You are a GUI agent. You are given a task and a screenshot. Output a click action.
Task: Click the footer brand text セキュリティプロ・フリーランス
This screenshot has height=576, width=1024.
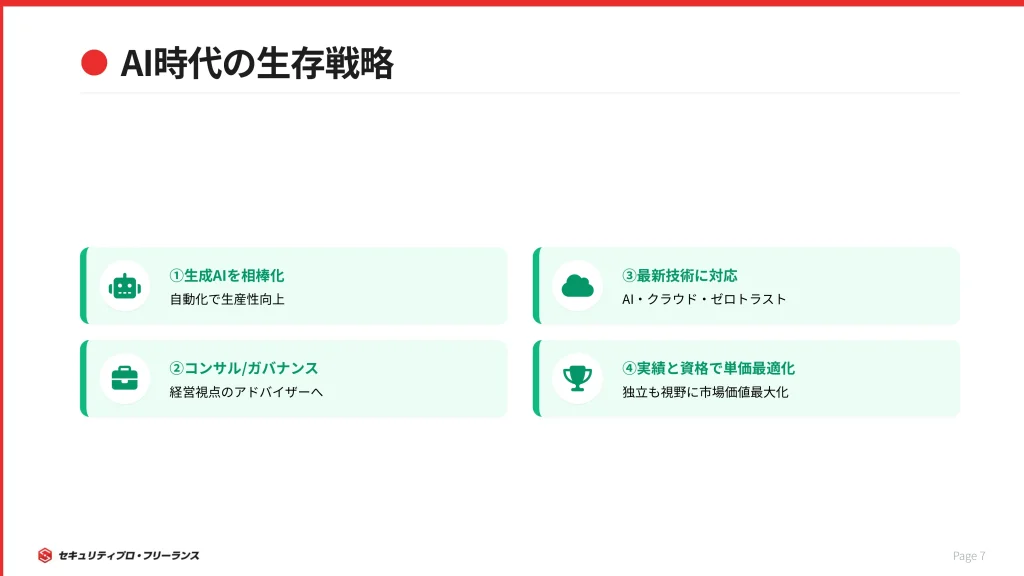[x=129, y=556]
